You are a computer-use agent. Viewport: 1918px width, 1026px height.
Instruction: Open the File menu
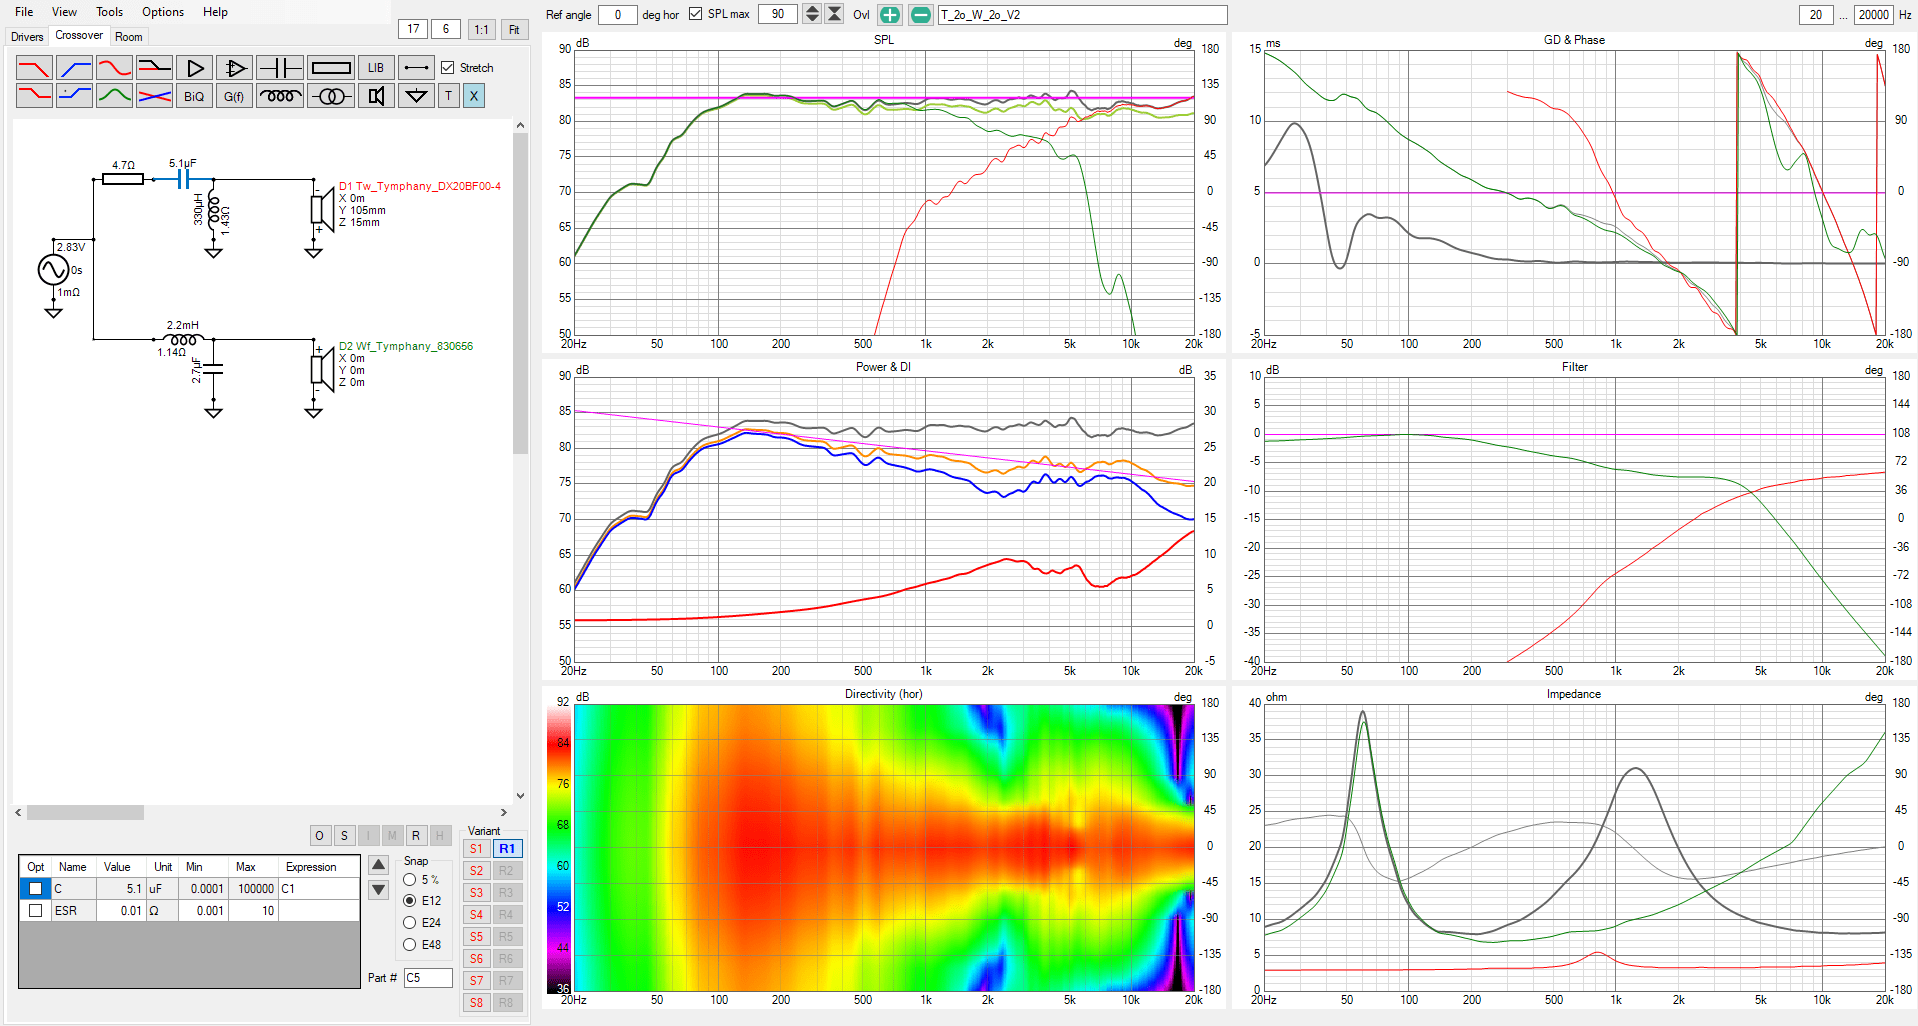coord(24,12)
